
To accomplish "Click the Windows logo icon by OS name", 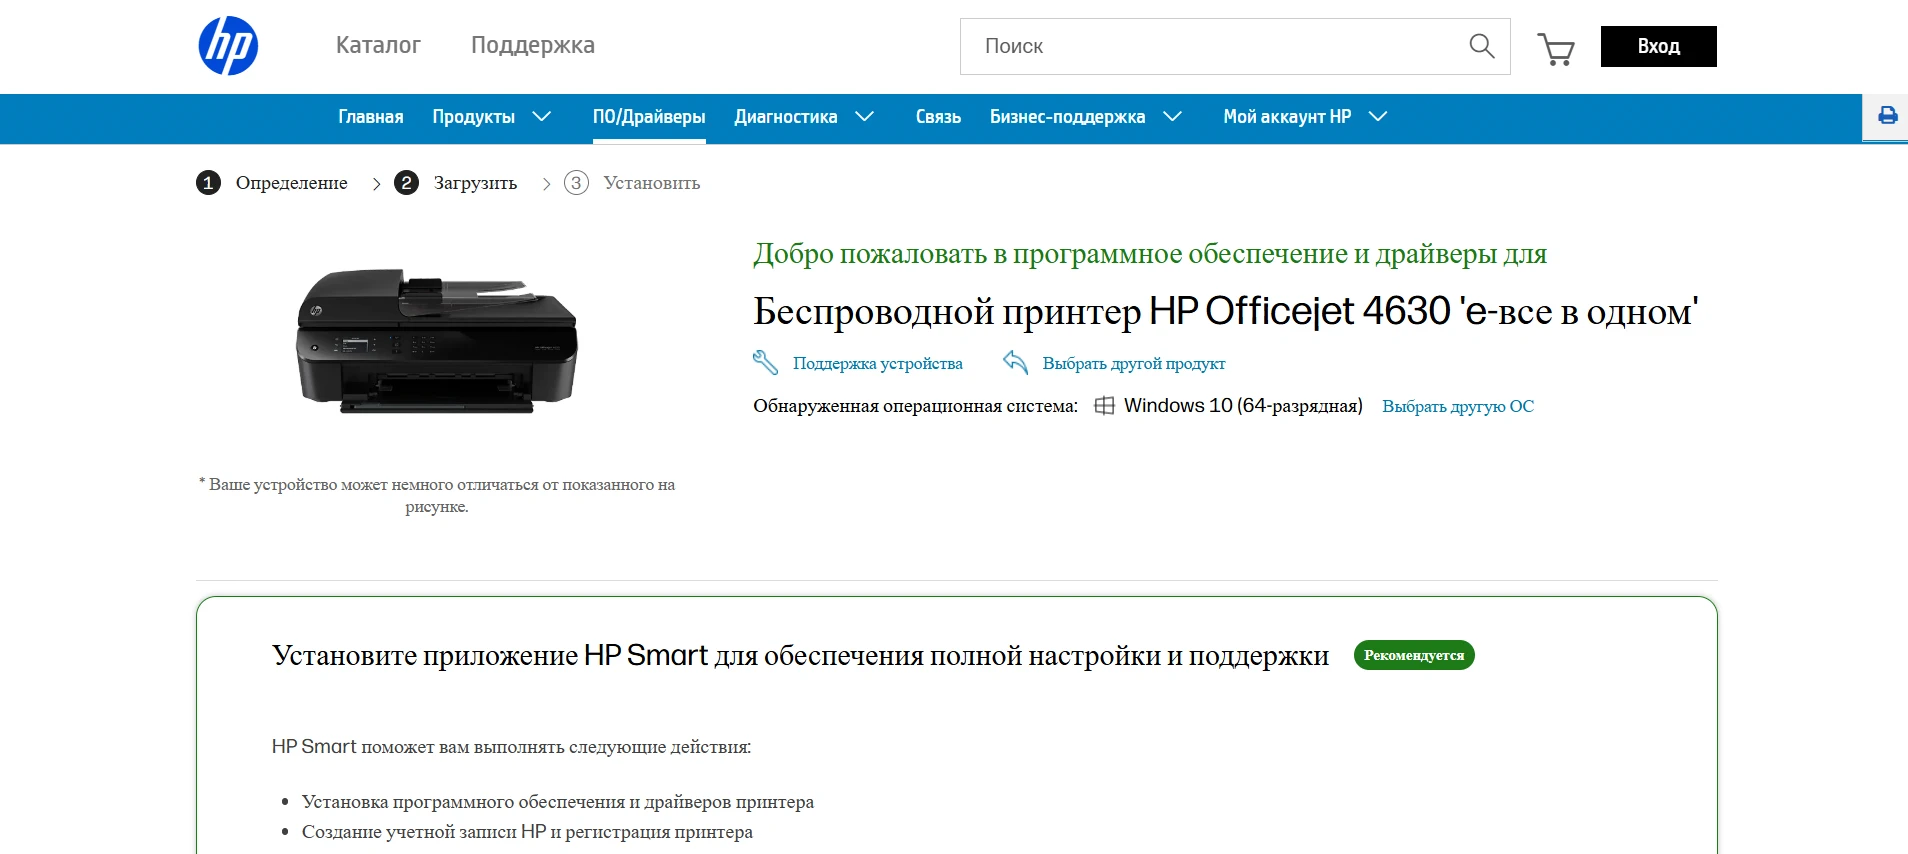I will click(x=1104, y=406).
